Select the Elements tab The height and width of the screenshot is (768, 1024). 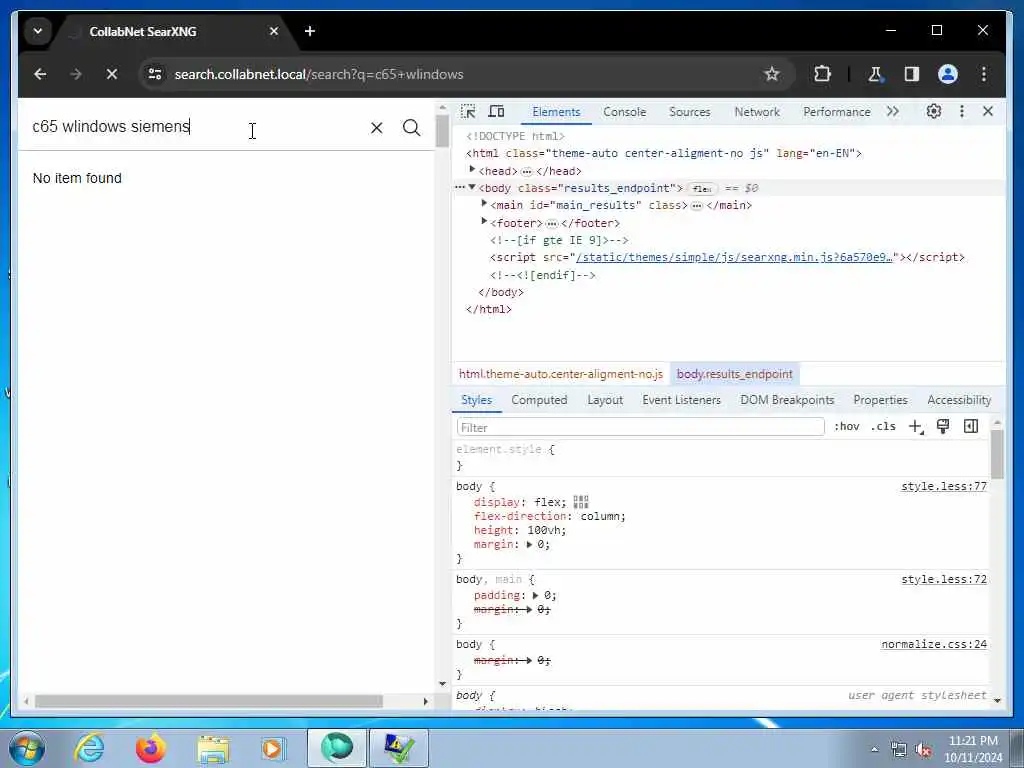pyautogui.click(x=556, y=112)
